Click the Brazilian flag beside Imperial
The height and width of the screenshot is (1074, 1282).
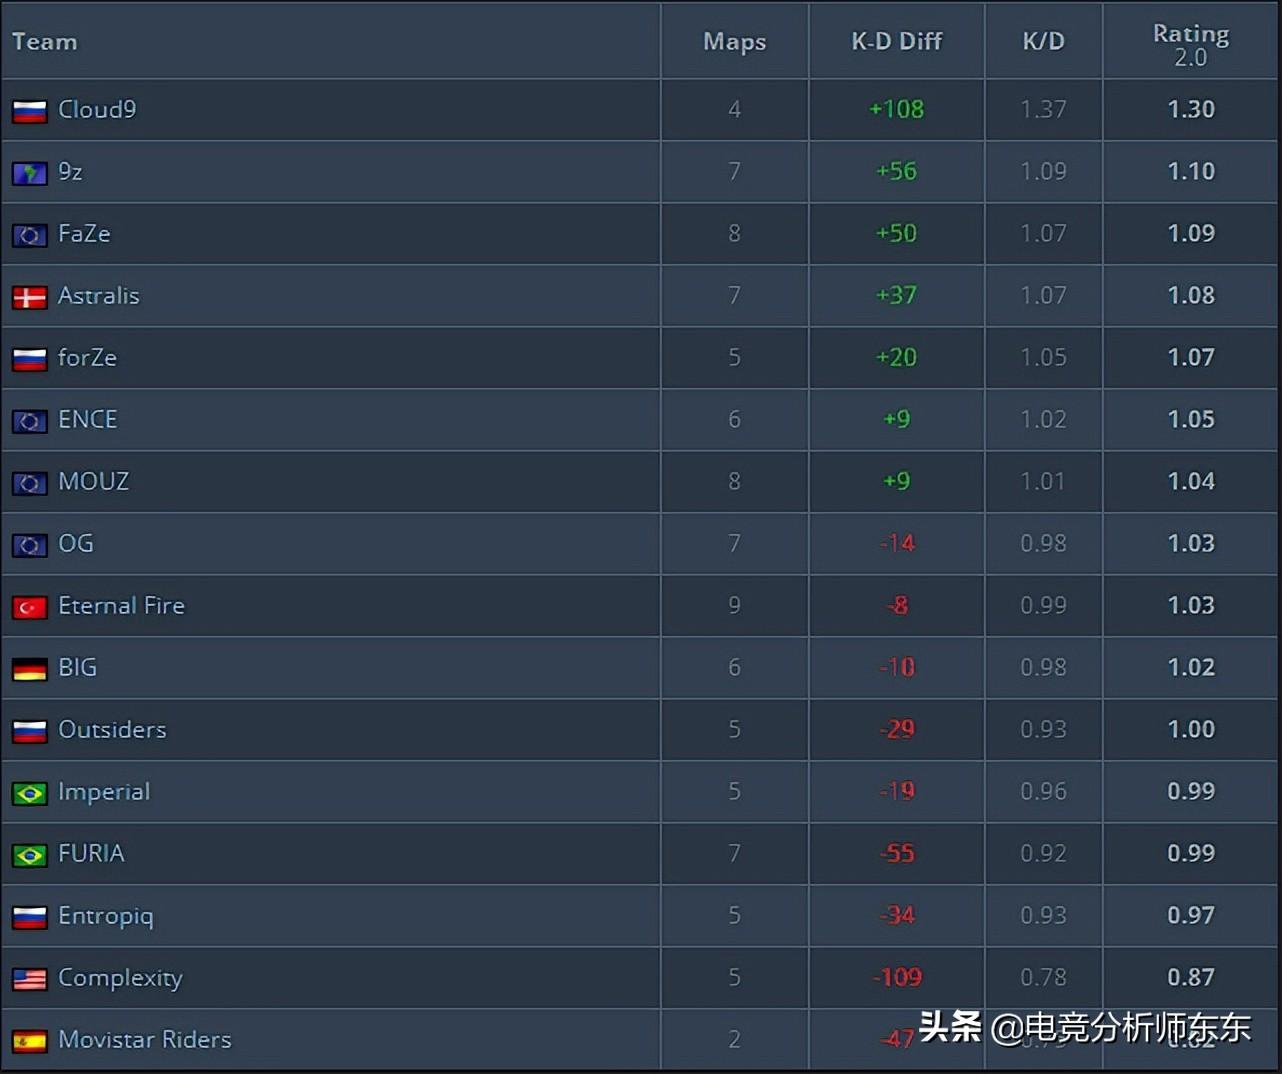(30, 793)
